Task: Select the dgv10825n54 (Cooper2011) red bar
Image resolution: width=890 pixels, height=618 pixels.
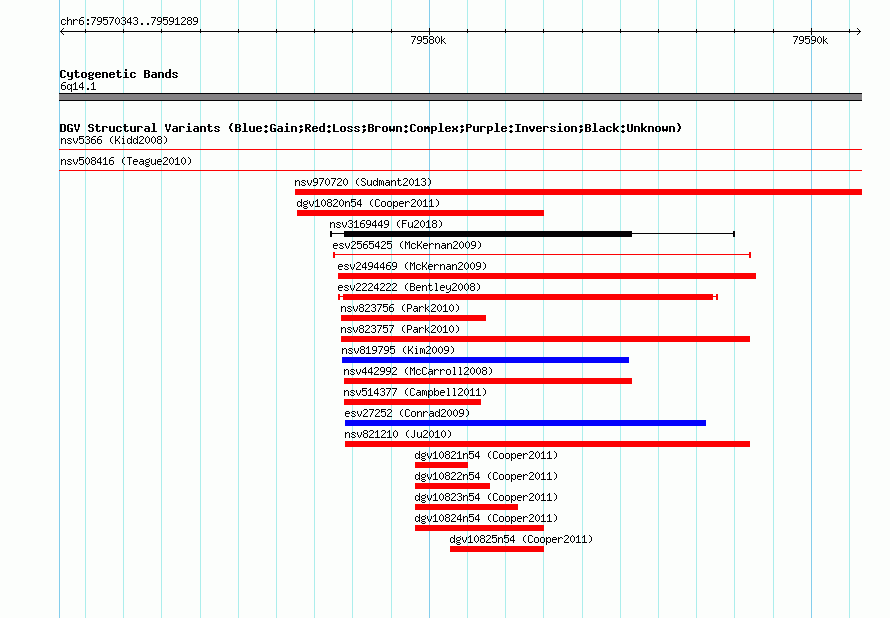Action: tap(497, 549)
